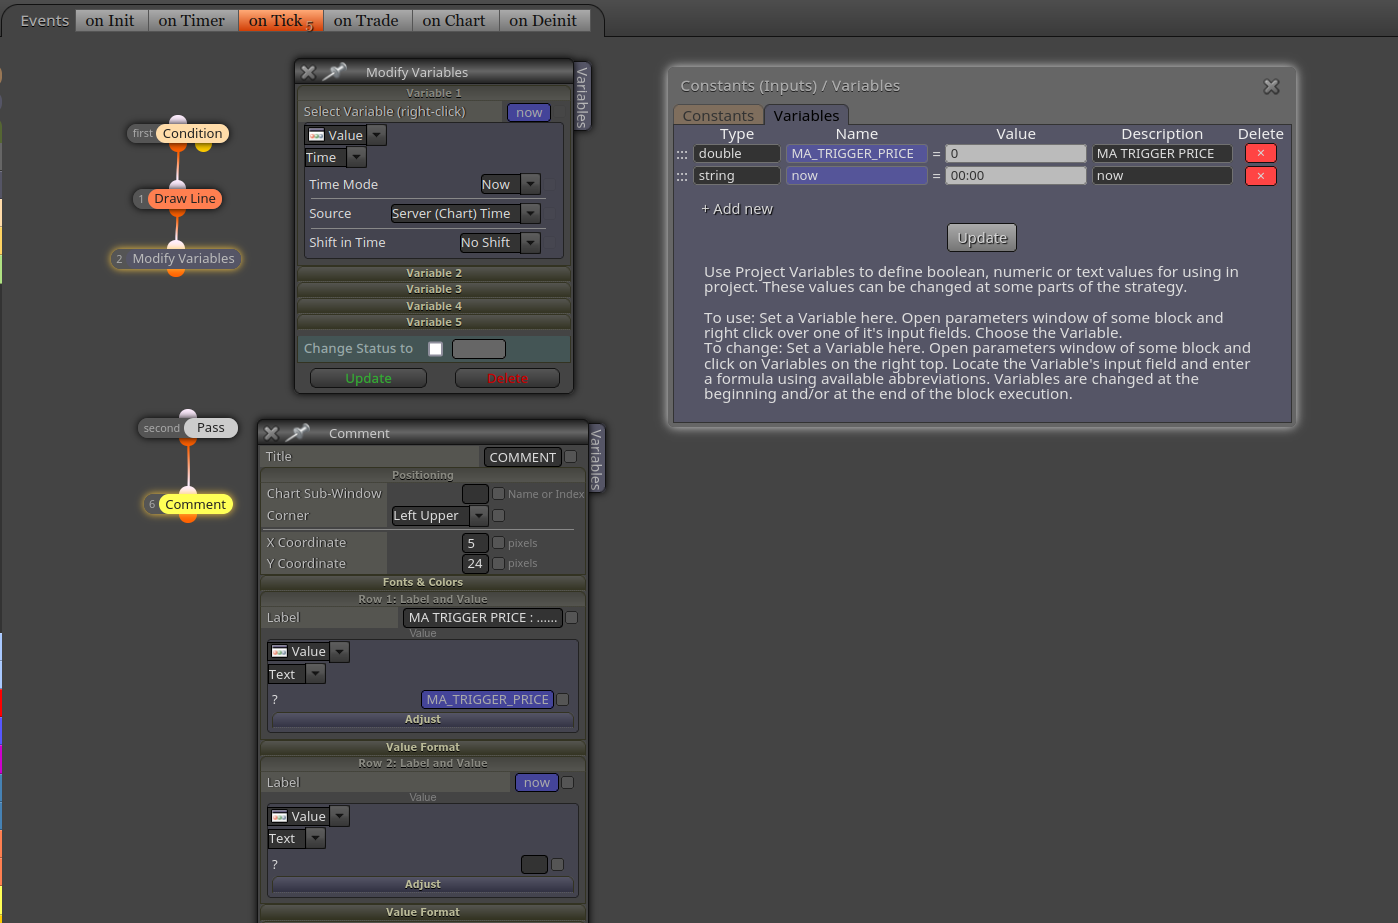The width and height of the screenshot is (1398, 923).
Task: Select the Variables tab in Constants window
Action: point(806,116)
